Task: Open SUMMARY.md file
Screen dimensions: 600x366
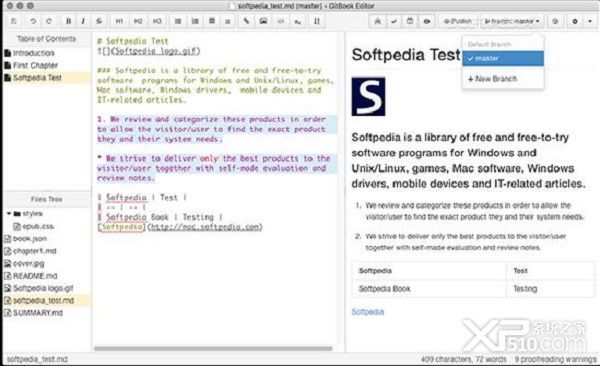Action: 38,313
